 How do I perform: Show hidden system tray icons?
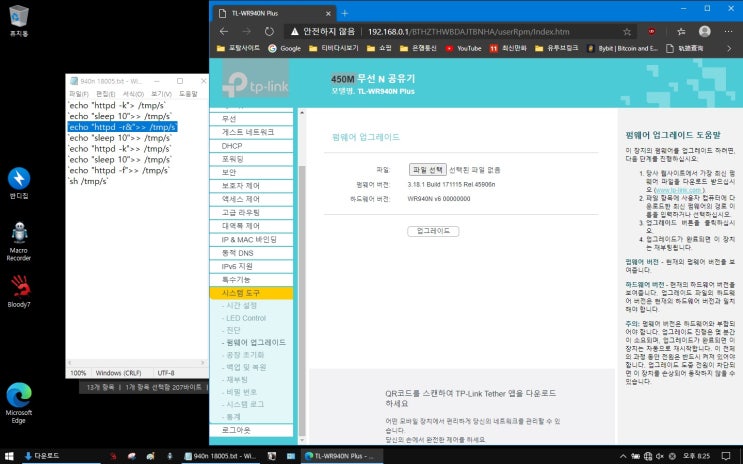623,456
